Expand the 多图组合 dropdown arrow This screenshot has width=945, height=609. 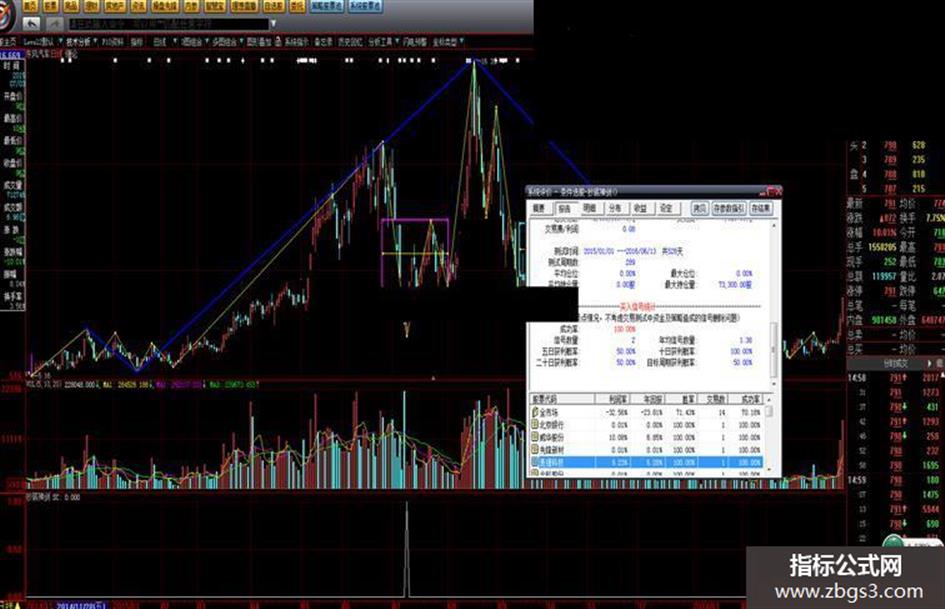[x=241, y=42]
